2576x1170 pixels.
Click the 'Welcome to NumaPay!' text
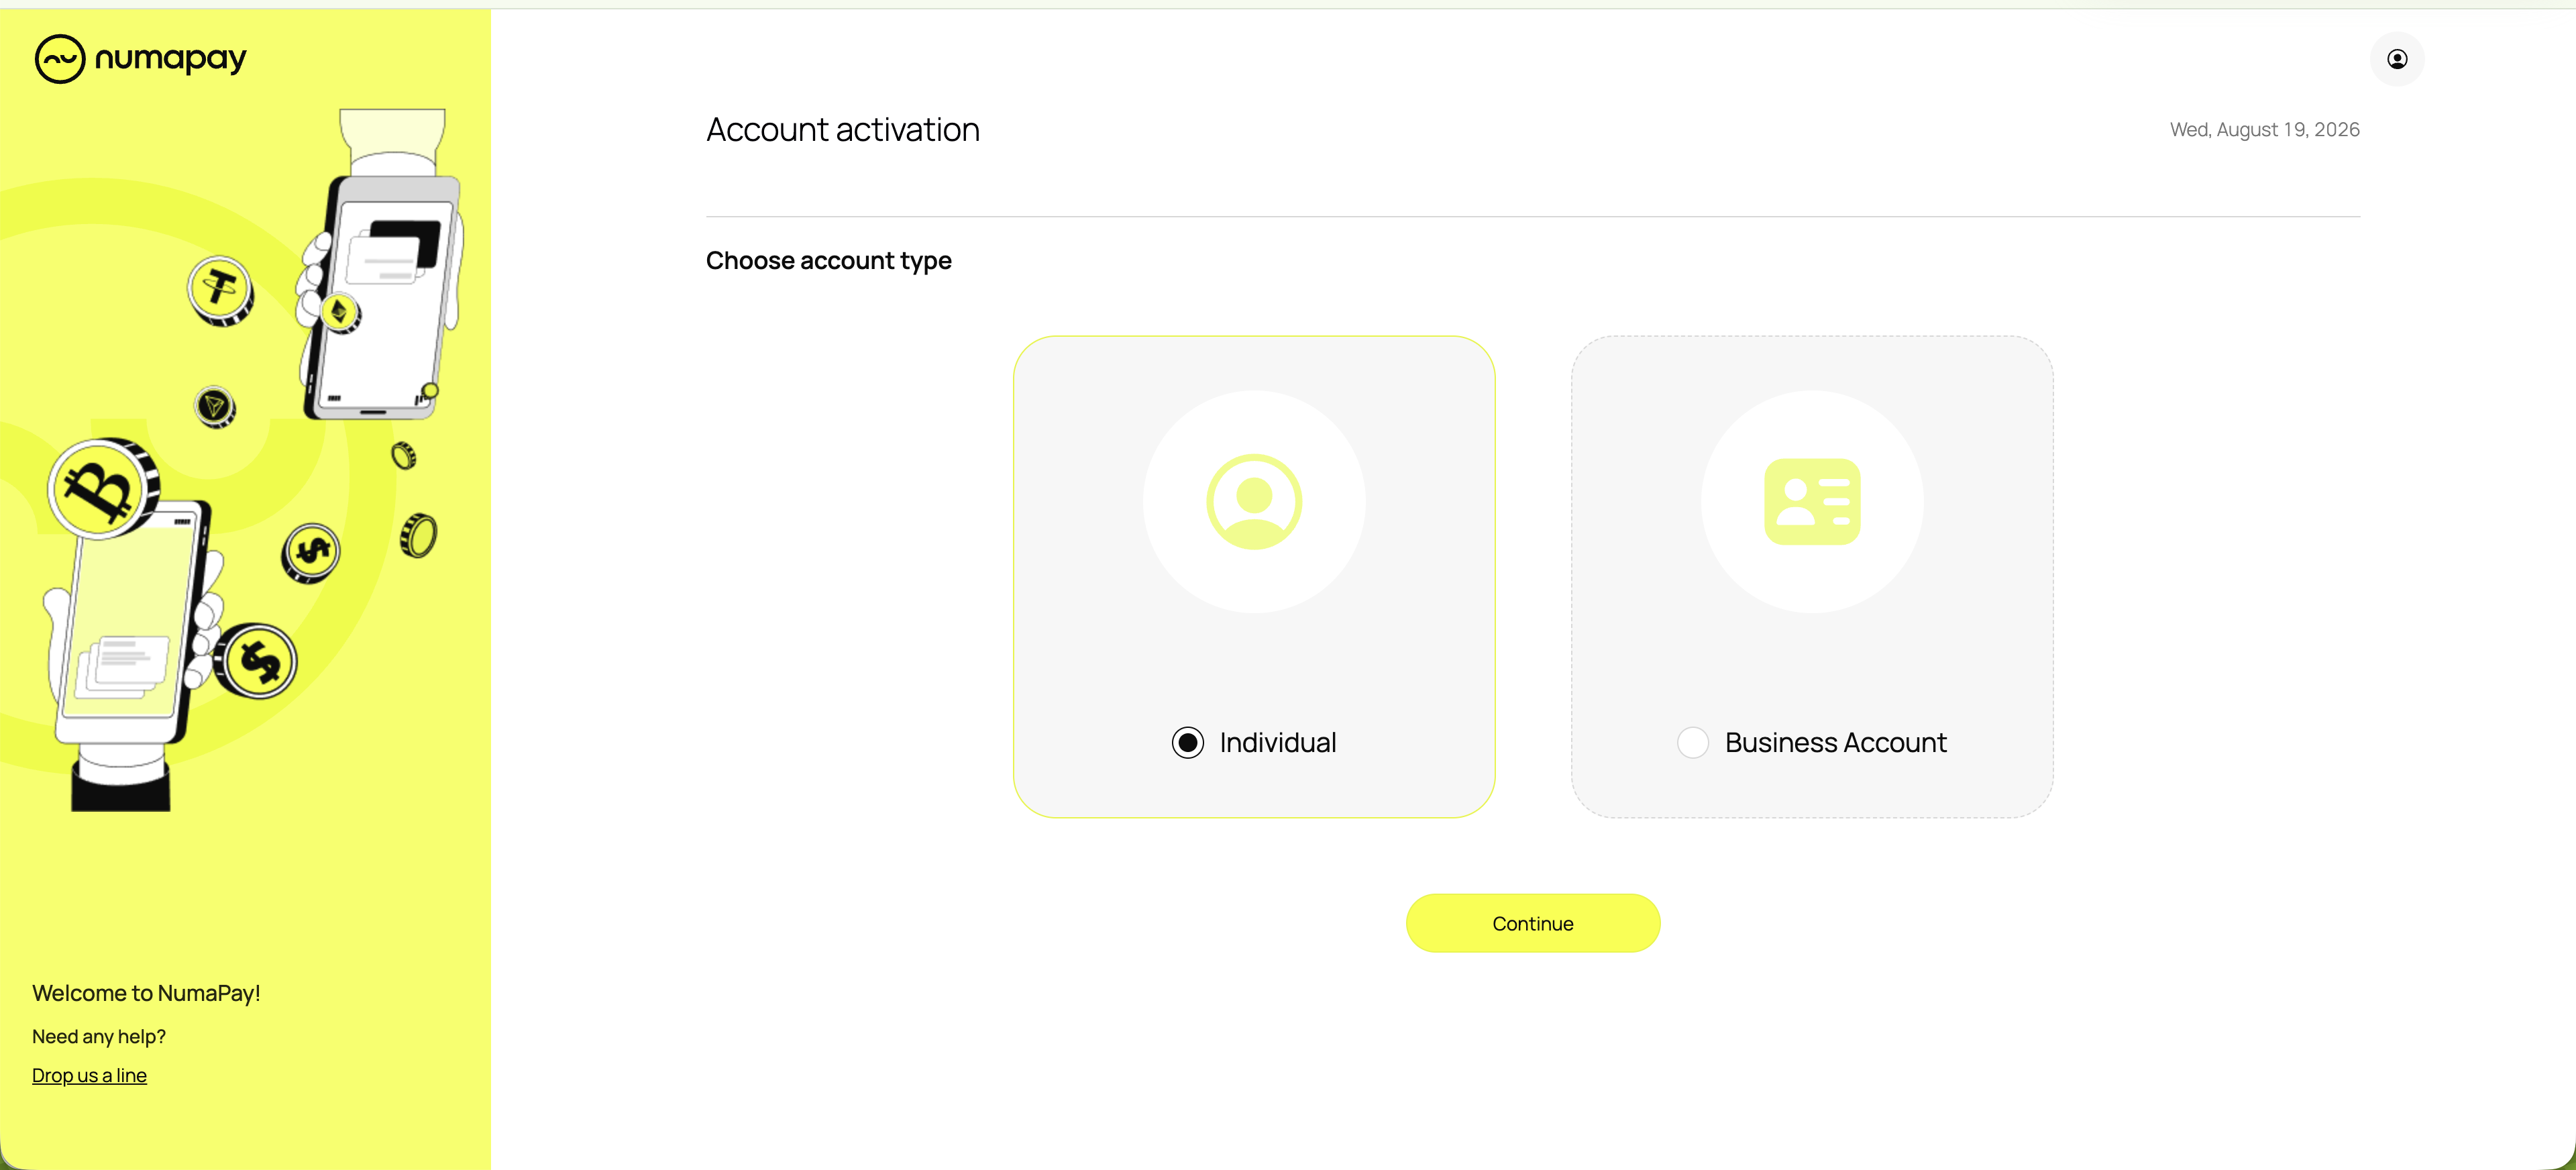coord(146,993)
